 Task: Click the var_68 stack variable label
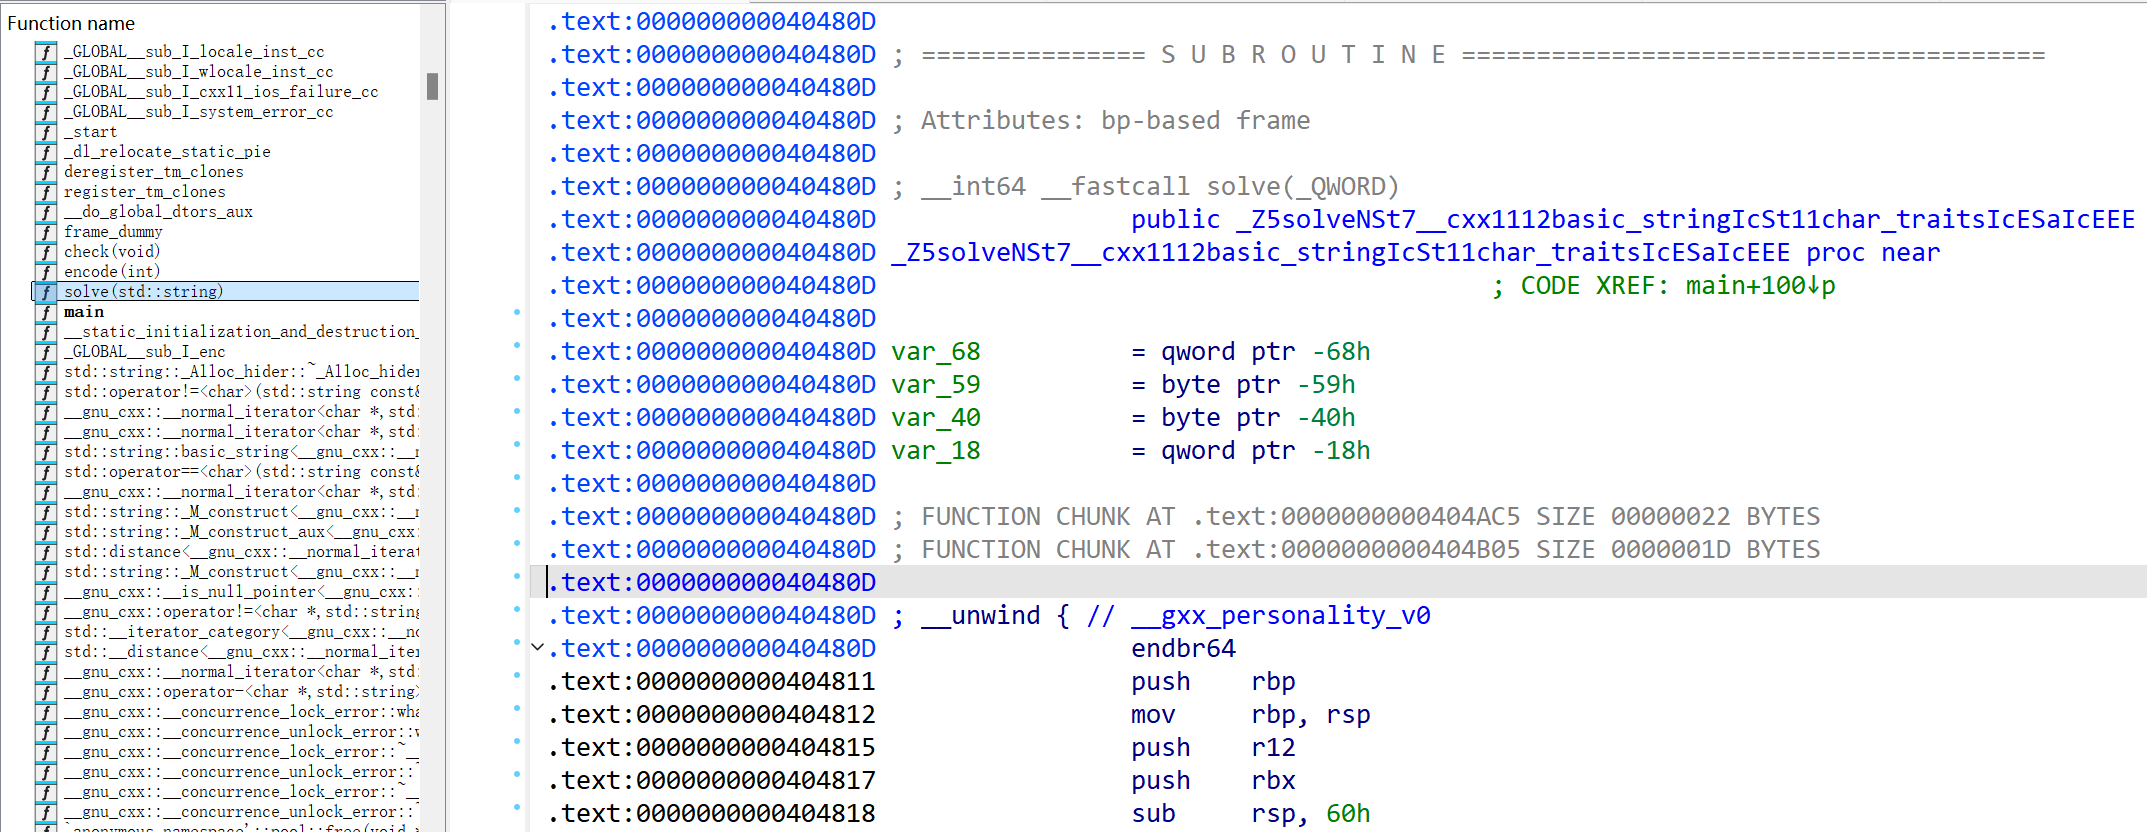click(935, 352)
